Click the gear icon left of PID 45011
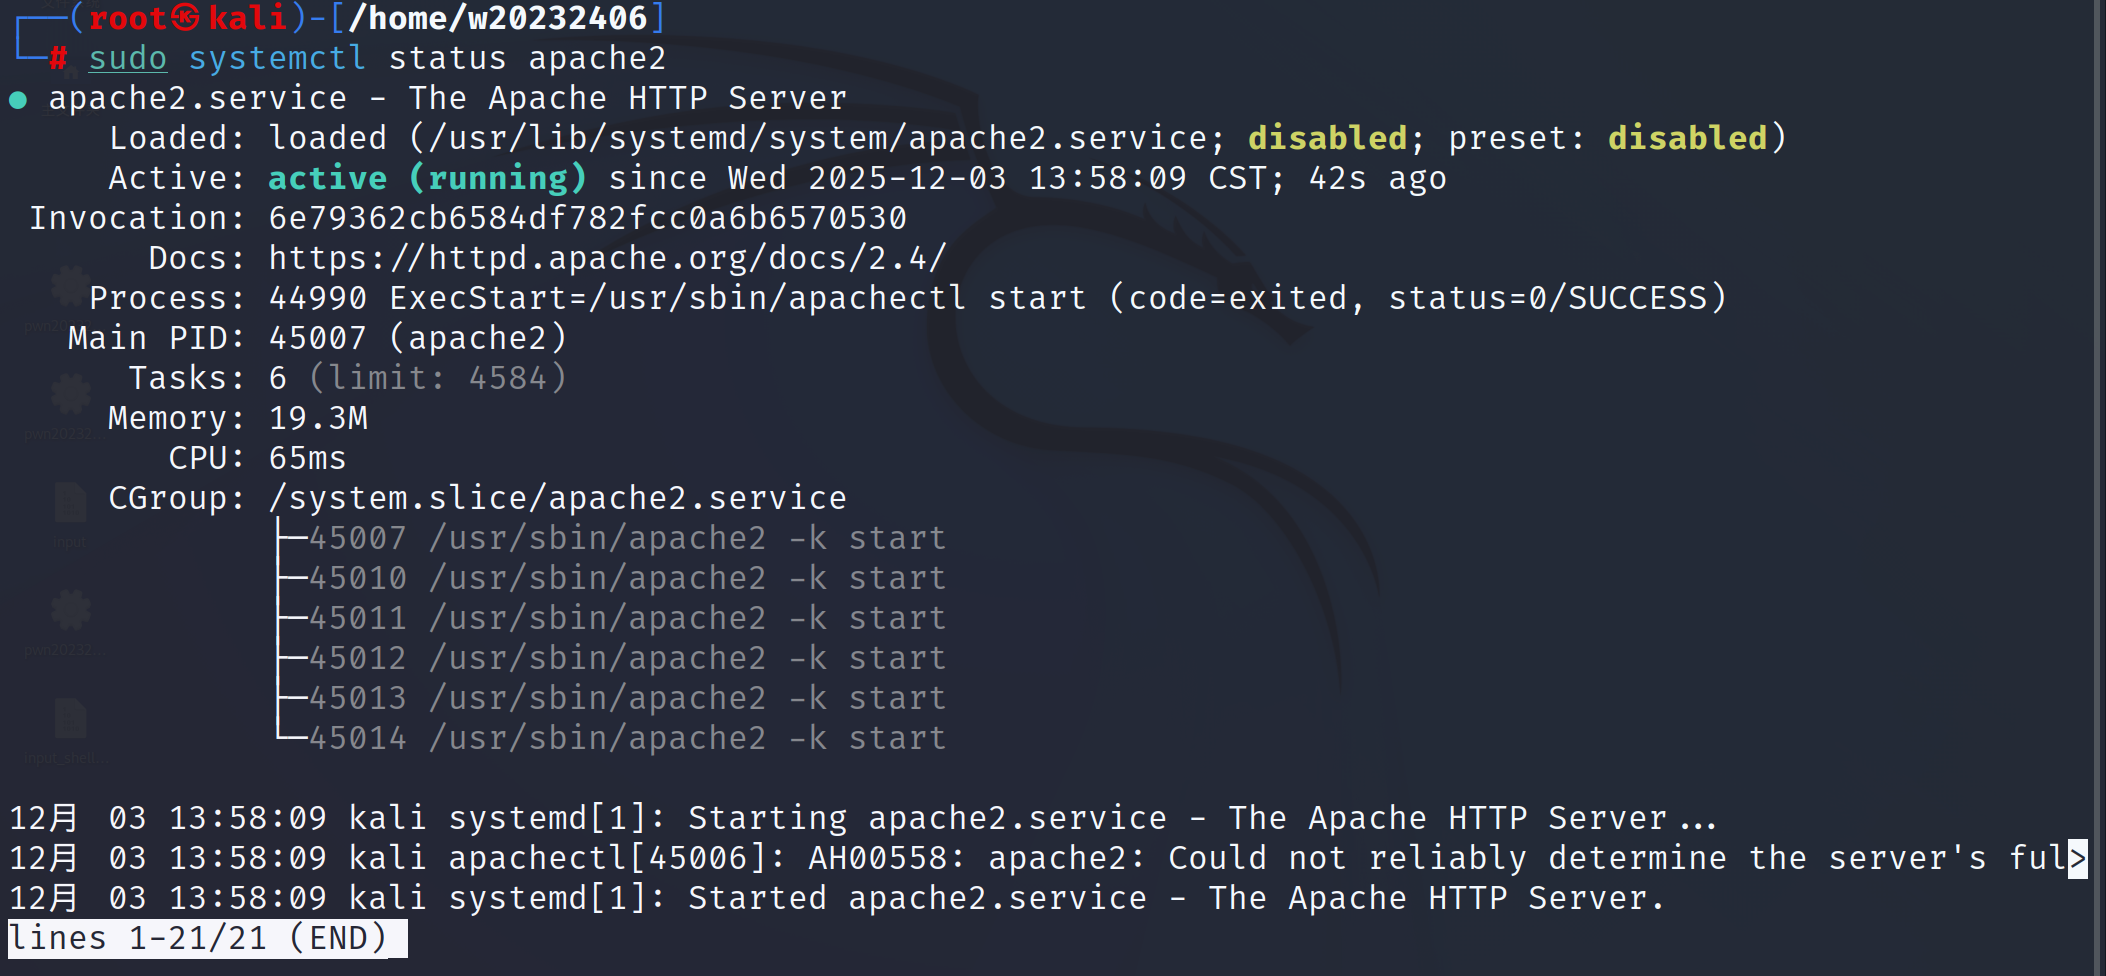This screenshot has width=2106, height=976. (x=70, y=610)
